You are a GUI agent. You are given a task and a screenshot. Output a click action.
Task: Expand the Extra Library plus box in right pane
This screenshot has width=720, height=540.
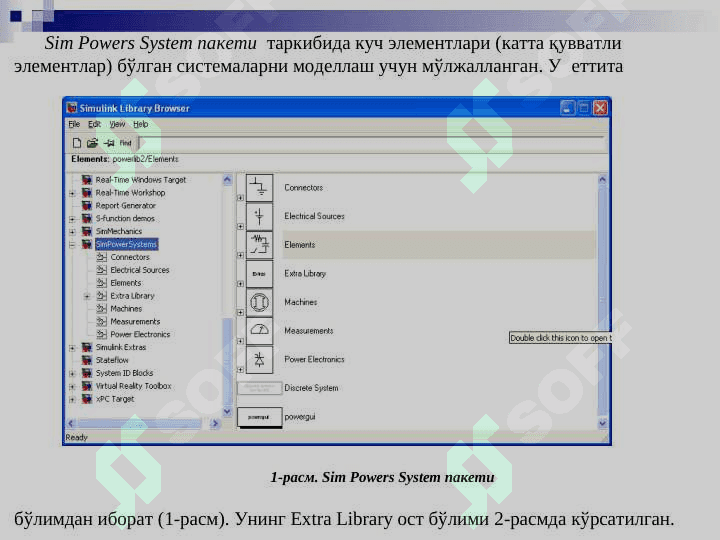[x=240, y=284]
